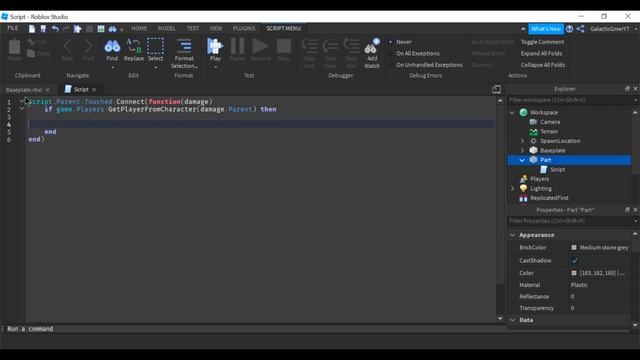Screen dimensions: 640x360
Task: Click Collapse All Folds action
Action: 543,65
